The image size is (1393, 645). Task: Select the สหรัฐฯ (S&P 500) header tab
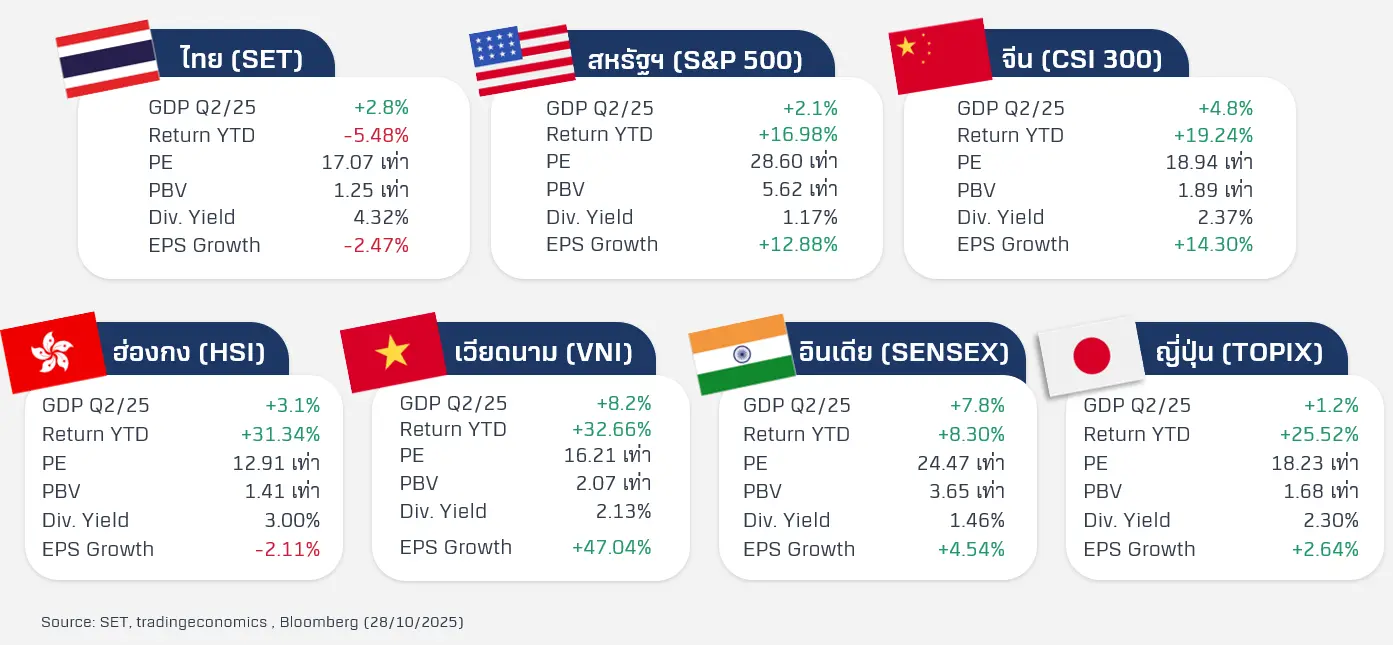695,61
